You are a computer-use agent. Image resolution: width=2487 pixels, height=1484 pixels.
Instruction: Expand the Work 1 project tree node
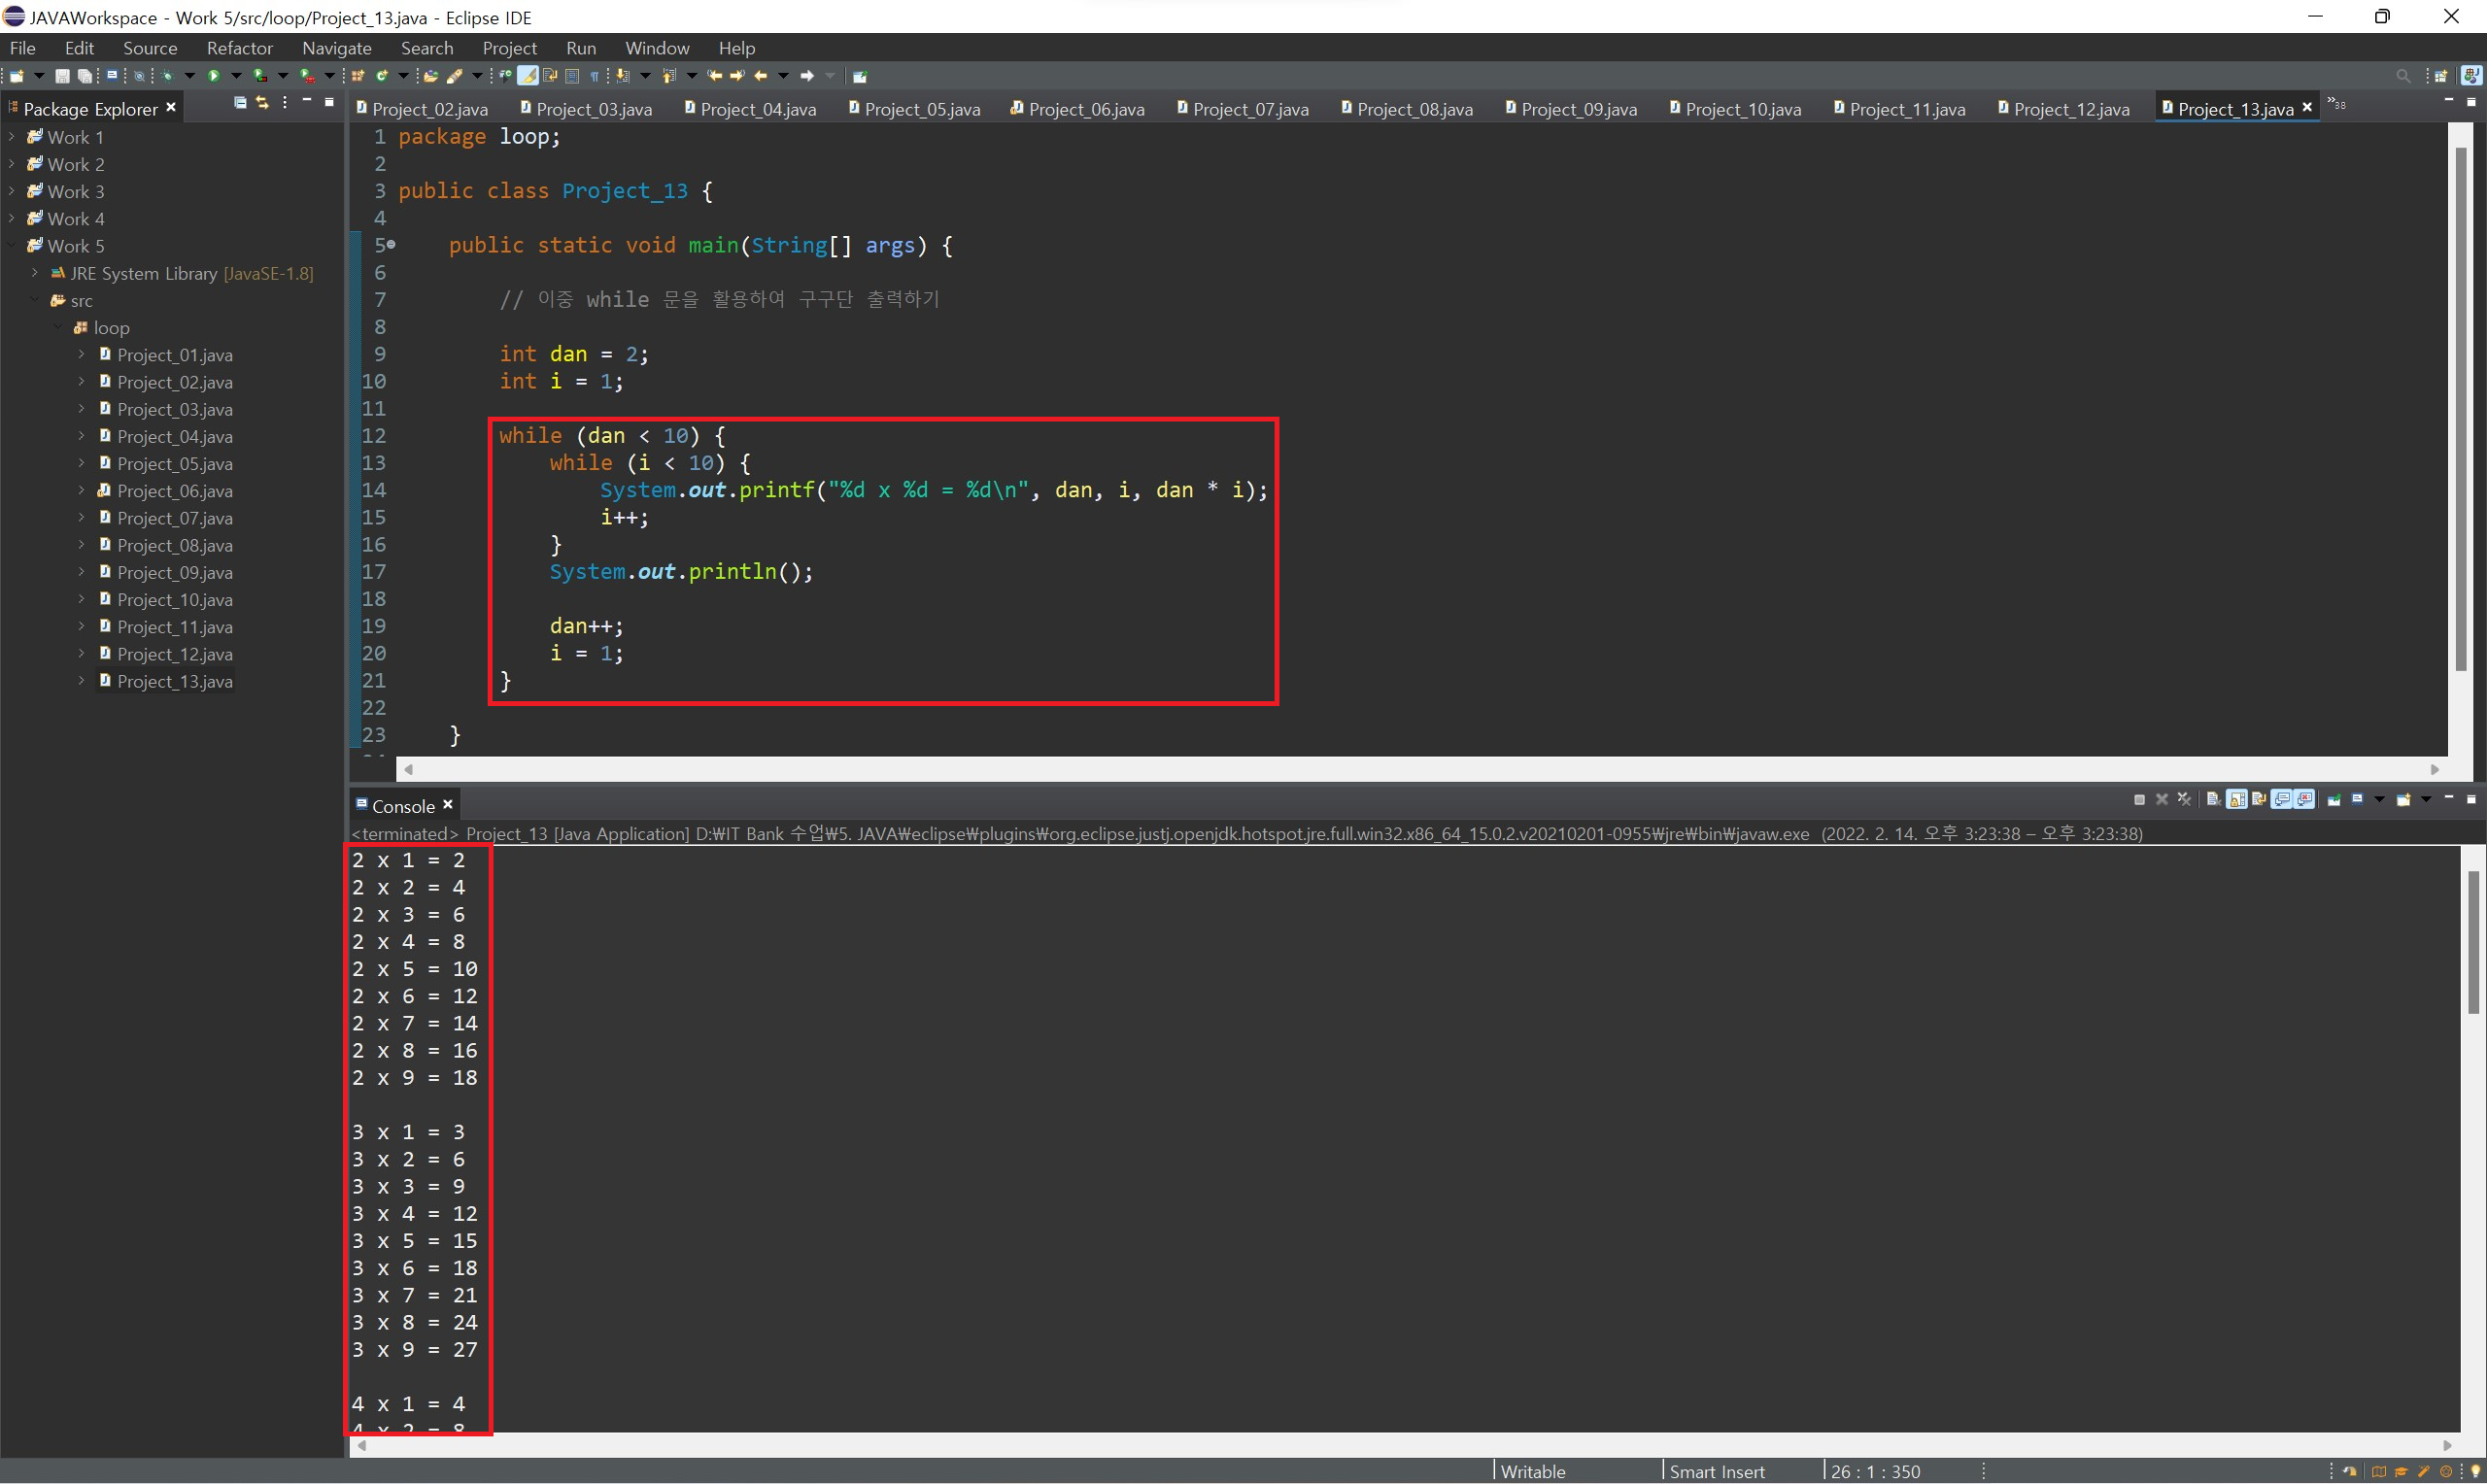pos(11,137)
